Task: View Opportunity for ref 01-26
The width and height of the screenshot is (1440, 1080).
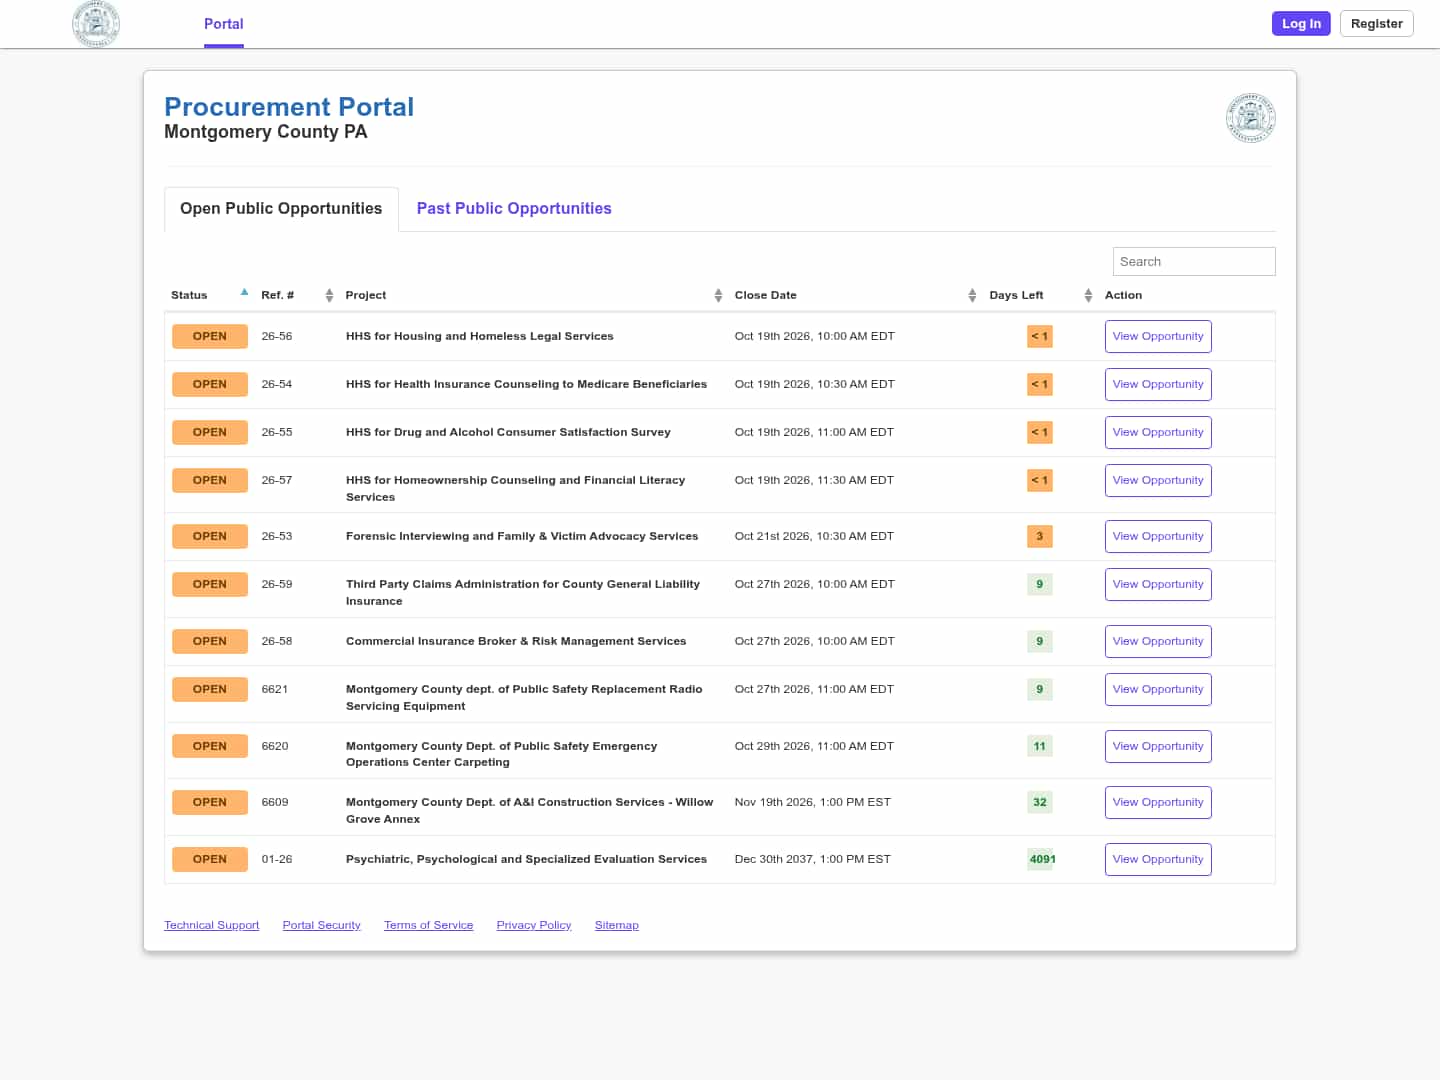Action: pyautogui.click(x=1158, y=860)
